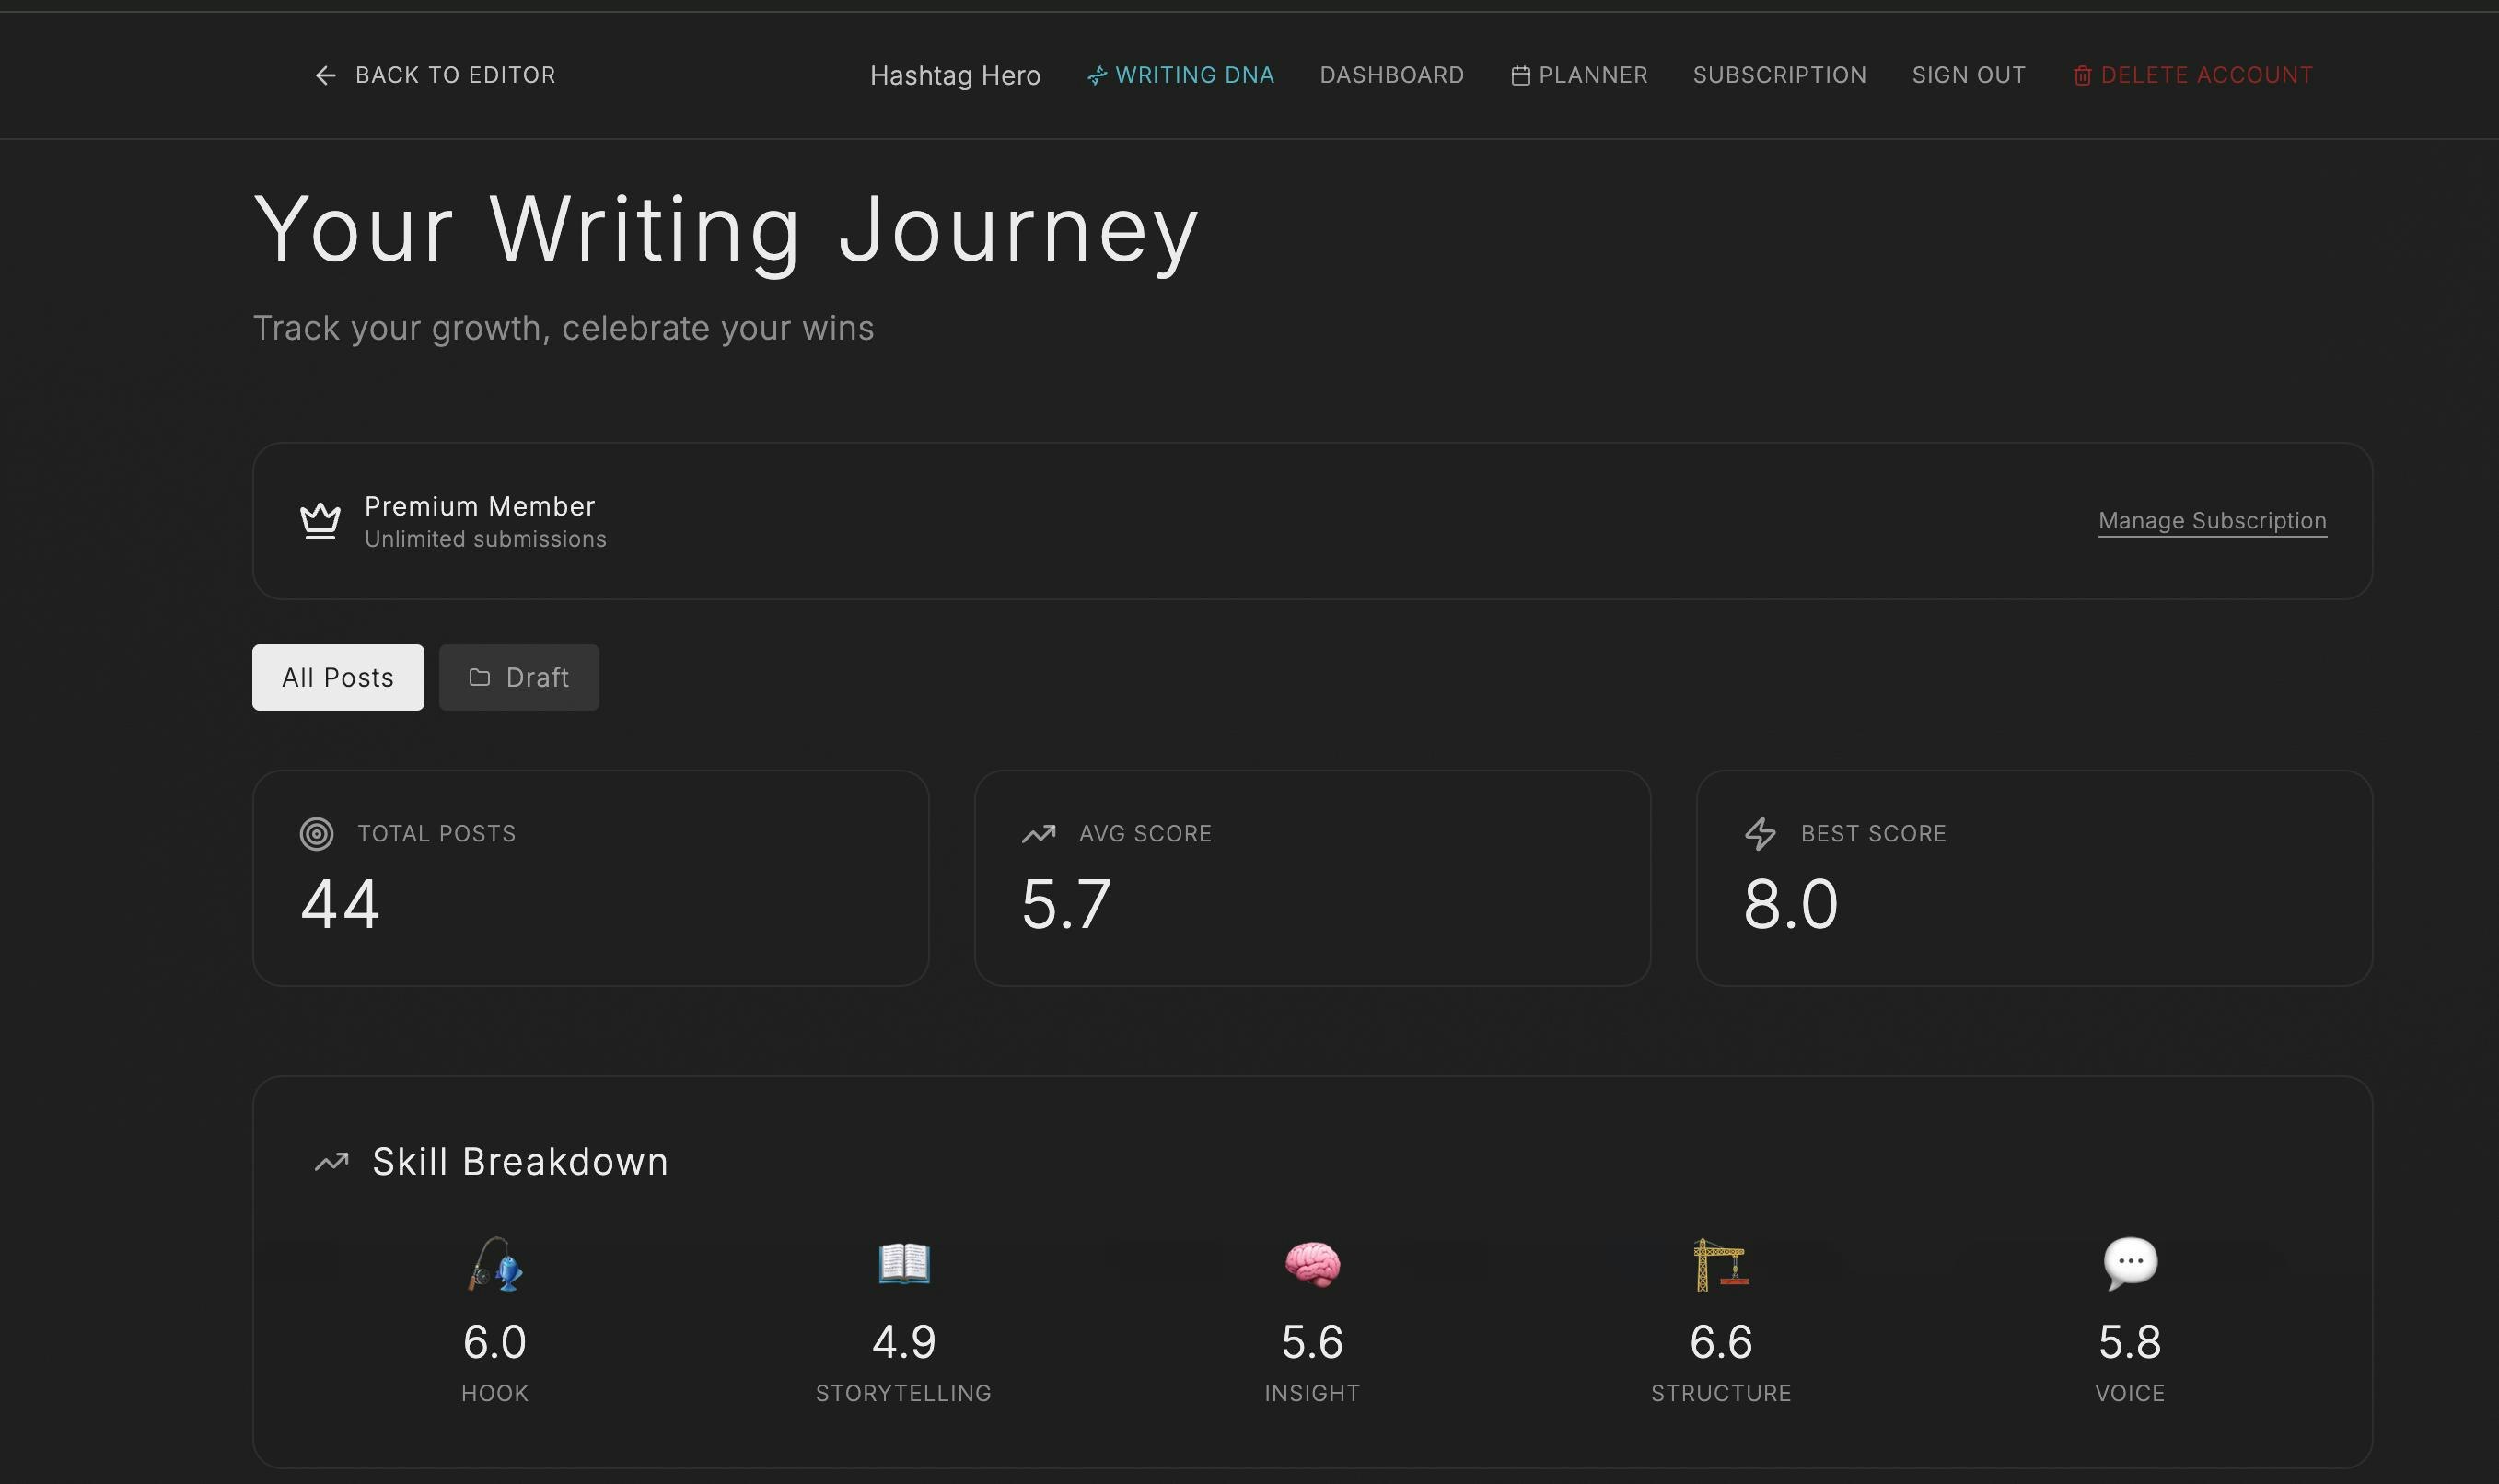Select the All Posts filter tab
Viewport: 2499px width, 1484px height.
pos(338,678)
